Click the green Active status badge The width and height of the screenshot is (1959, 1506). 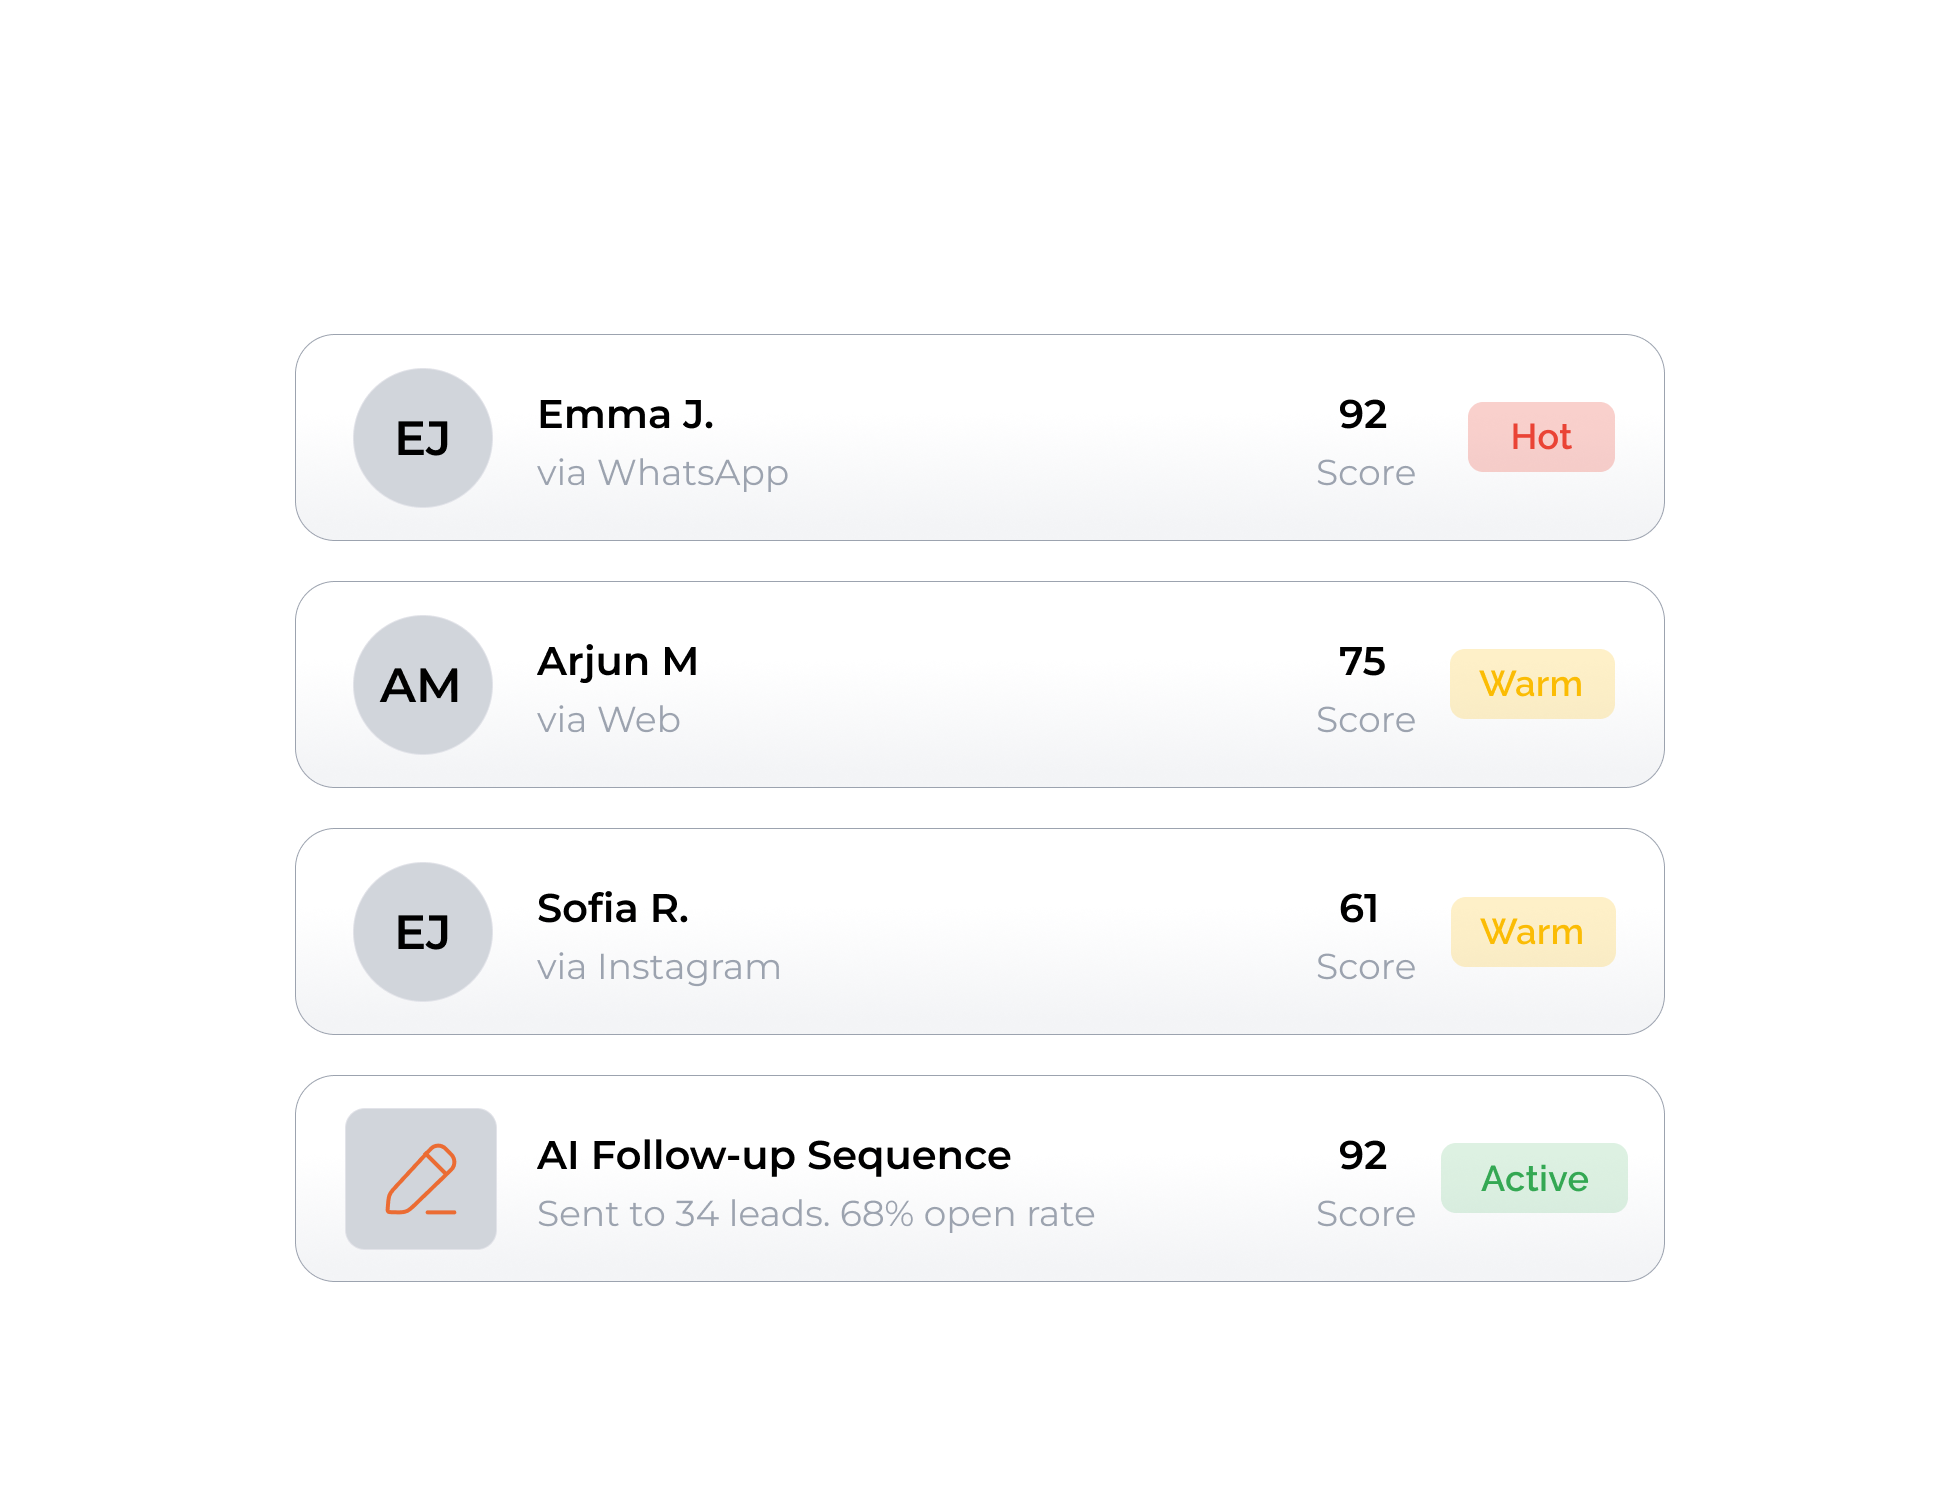click(1534, 1178)
